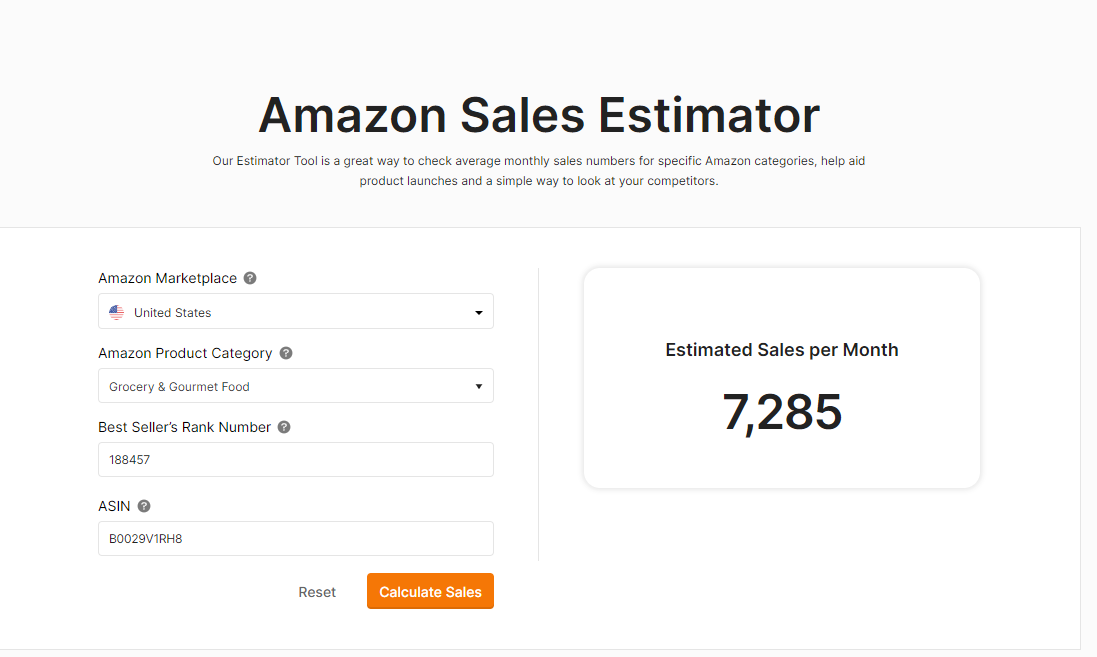Expand the marketplace selector using its caret arrow

pos(479,312)
